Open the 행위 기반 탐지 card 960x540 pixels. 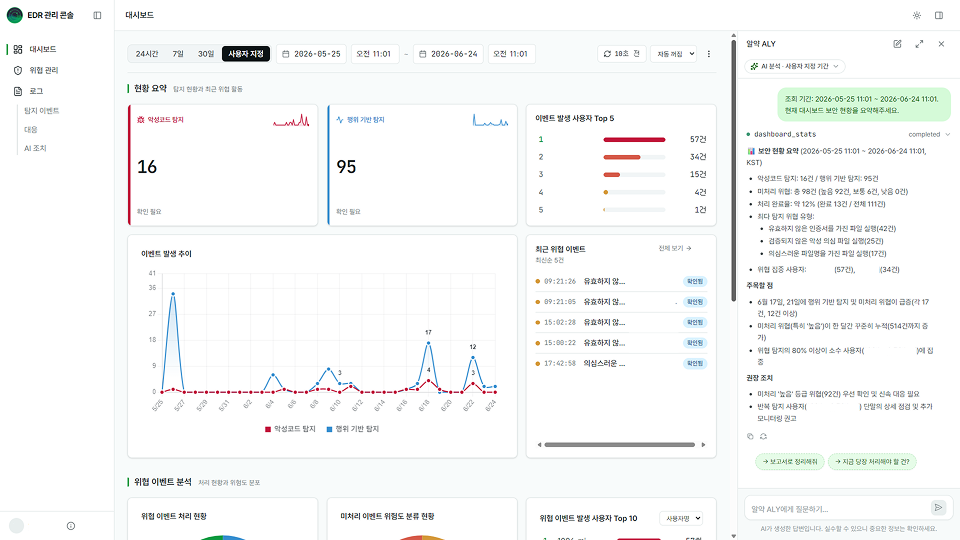[x=422, y=165]
